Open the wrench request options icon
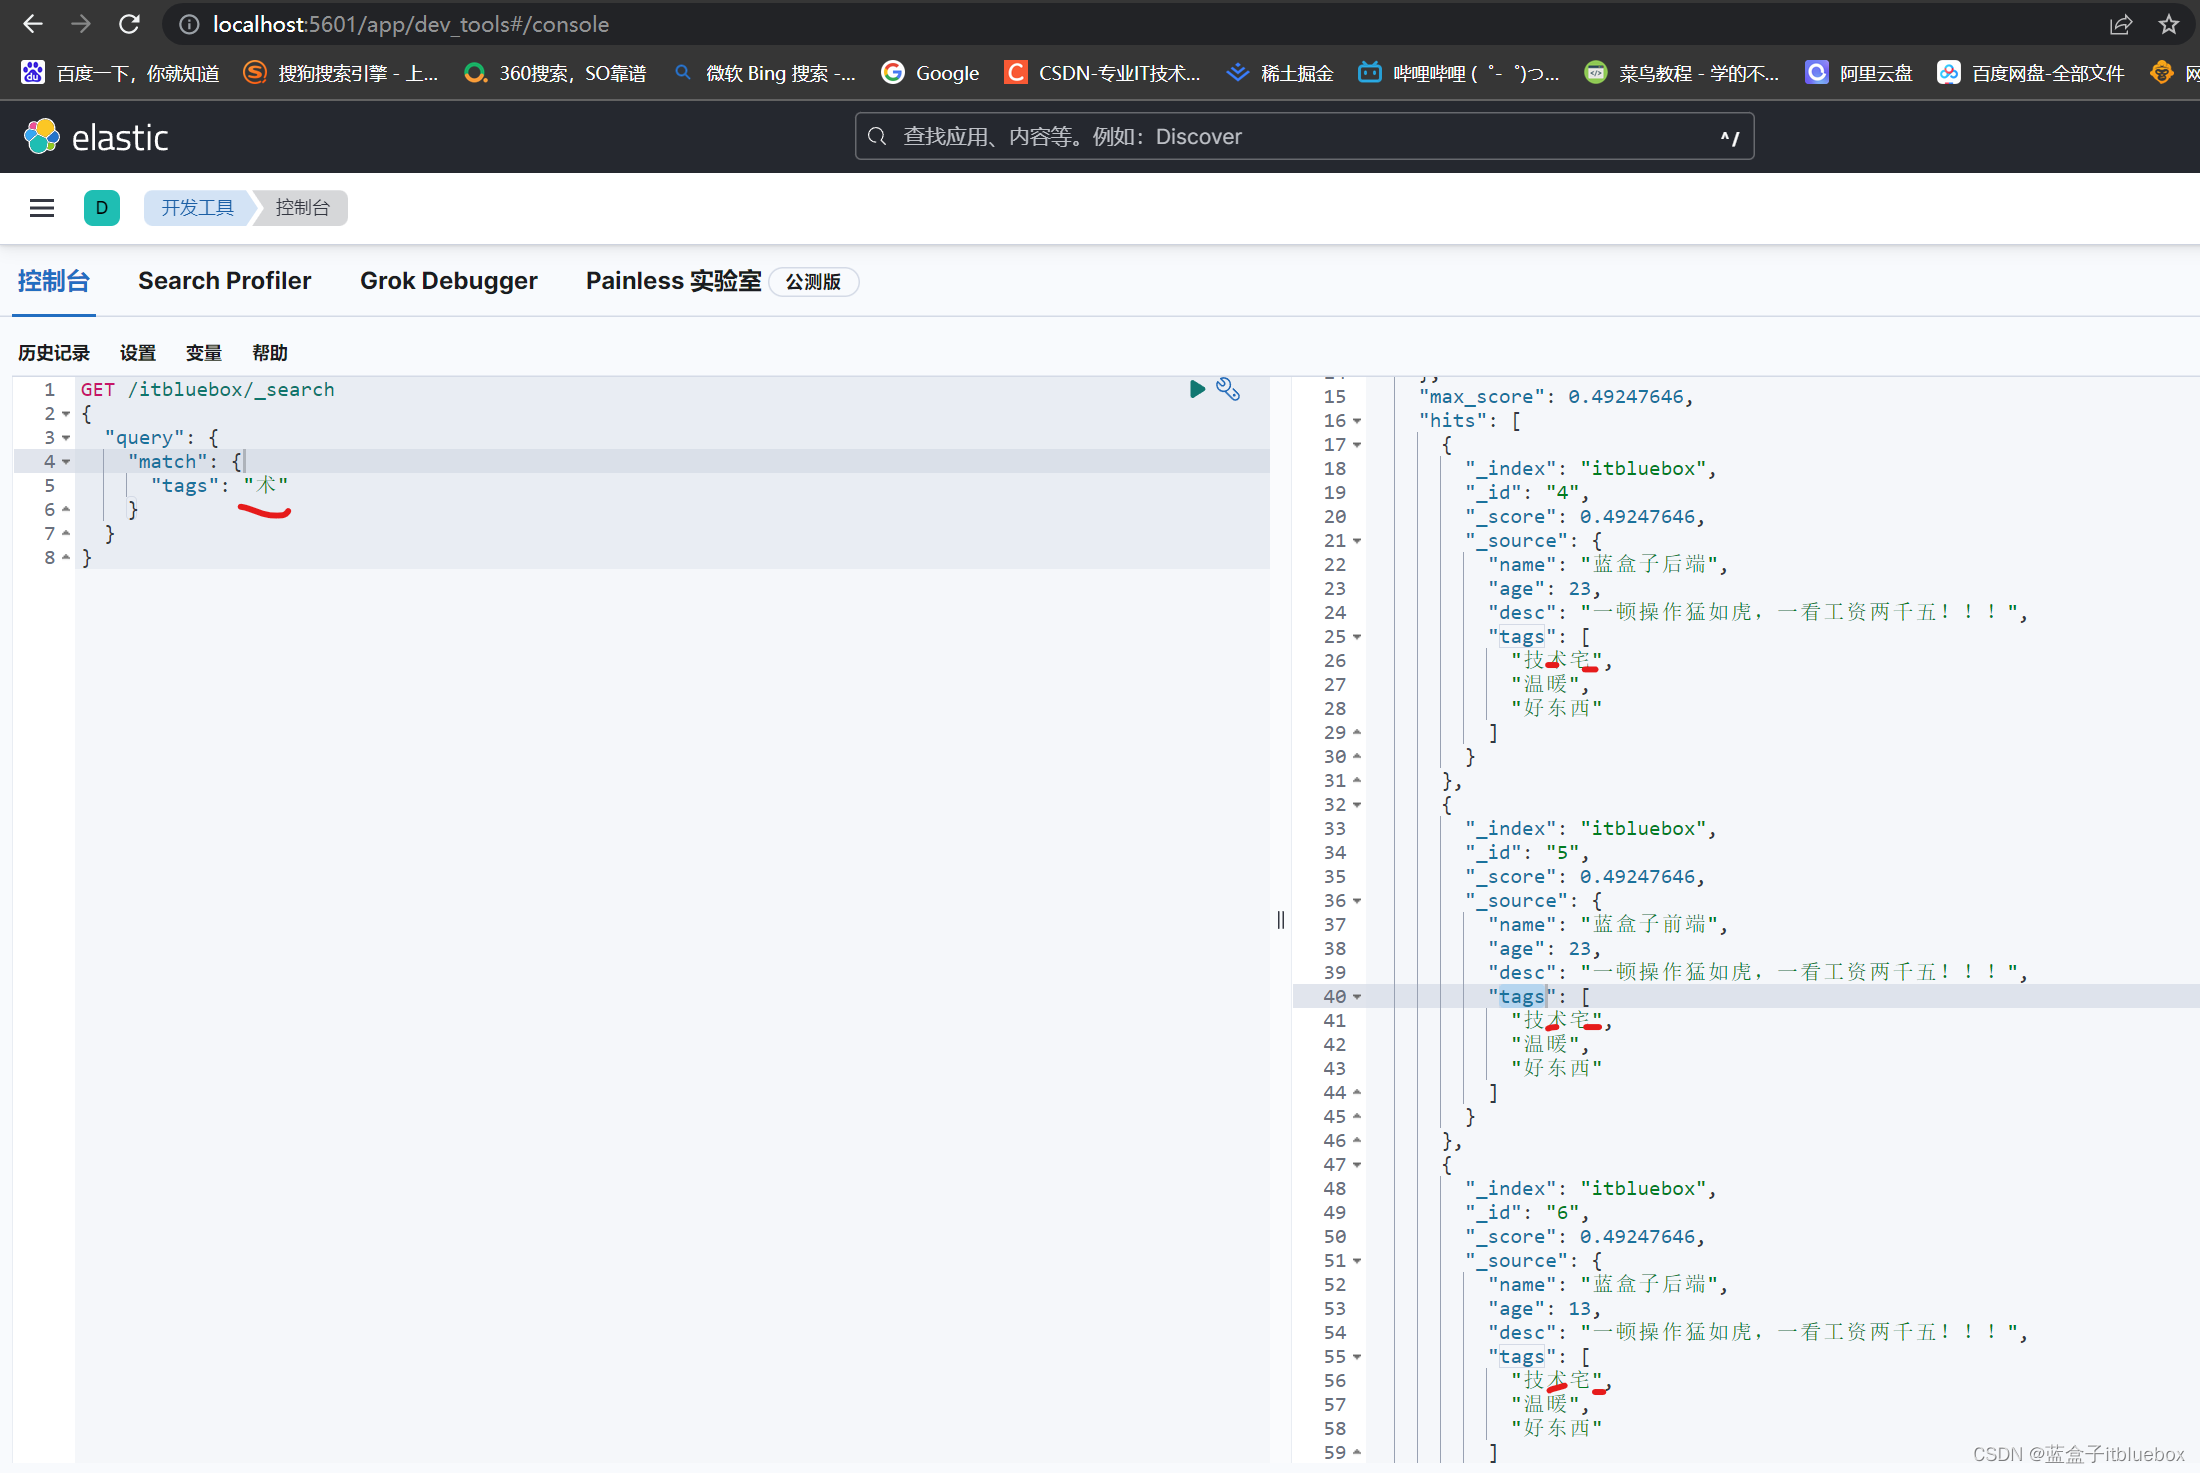Screen dimensions: 2200x1473 tap(1228, 389)
